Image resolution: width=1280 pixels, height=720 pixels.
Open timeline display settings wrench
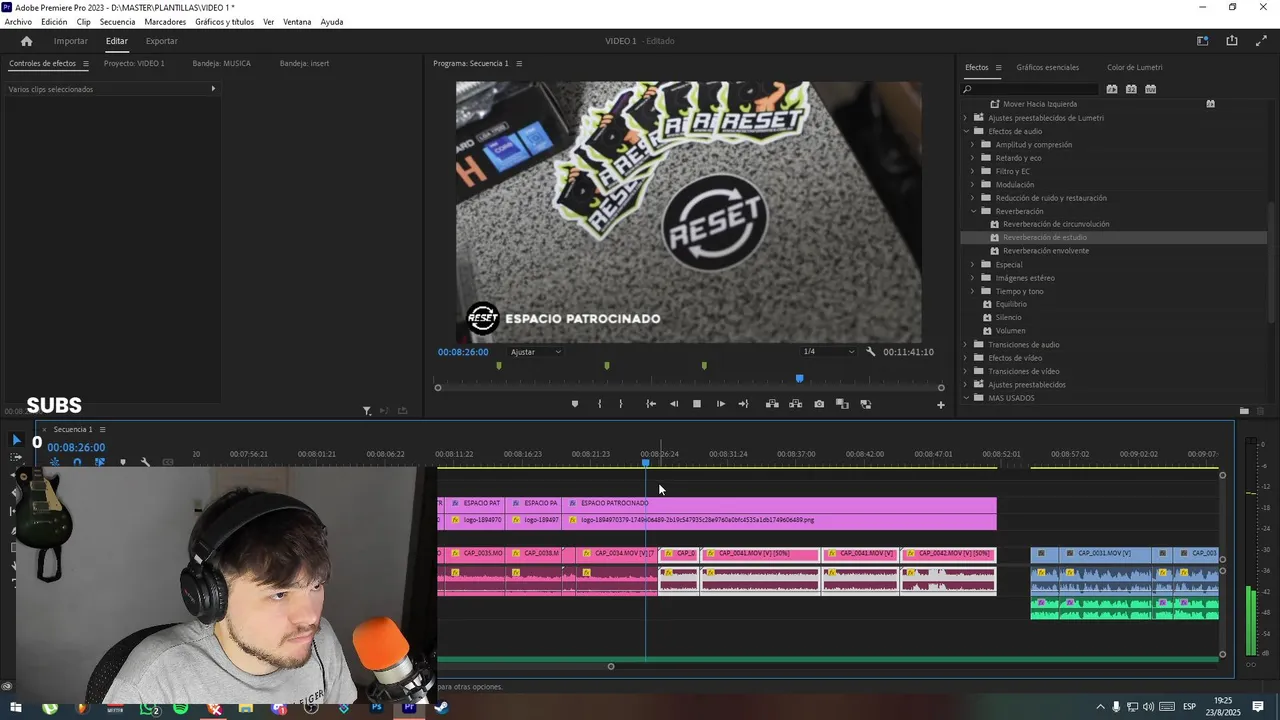[x=145, y=462]
